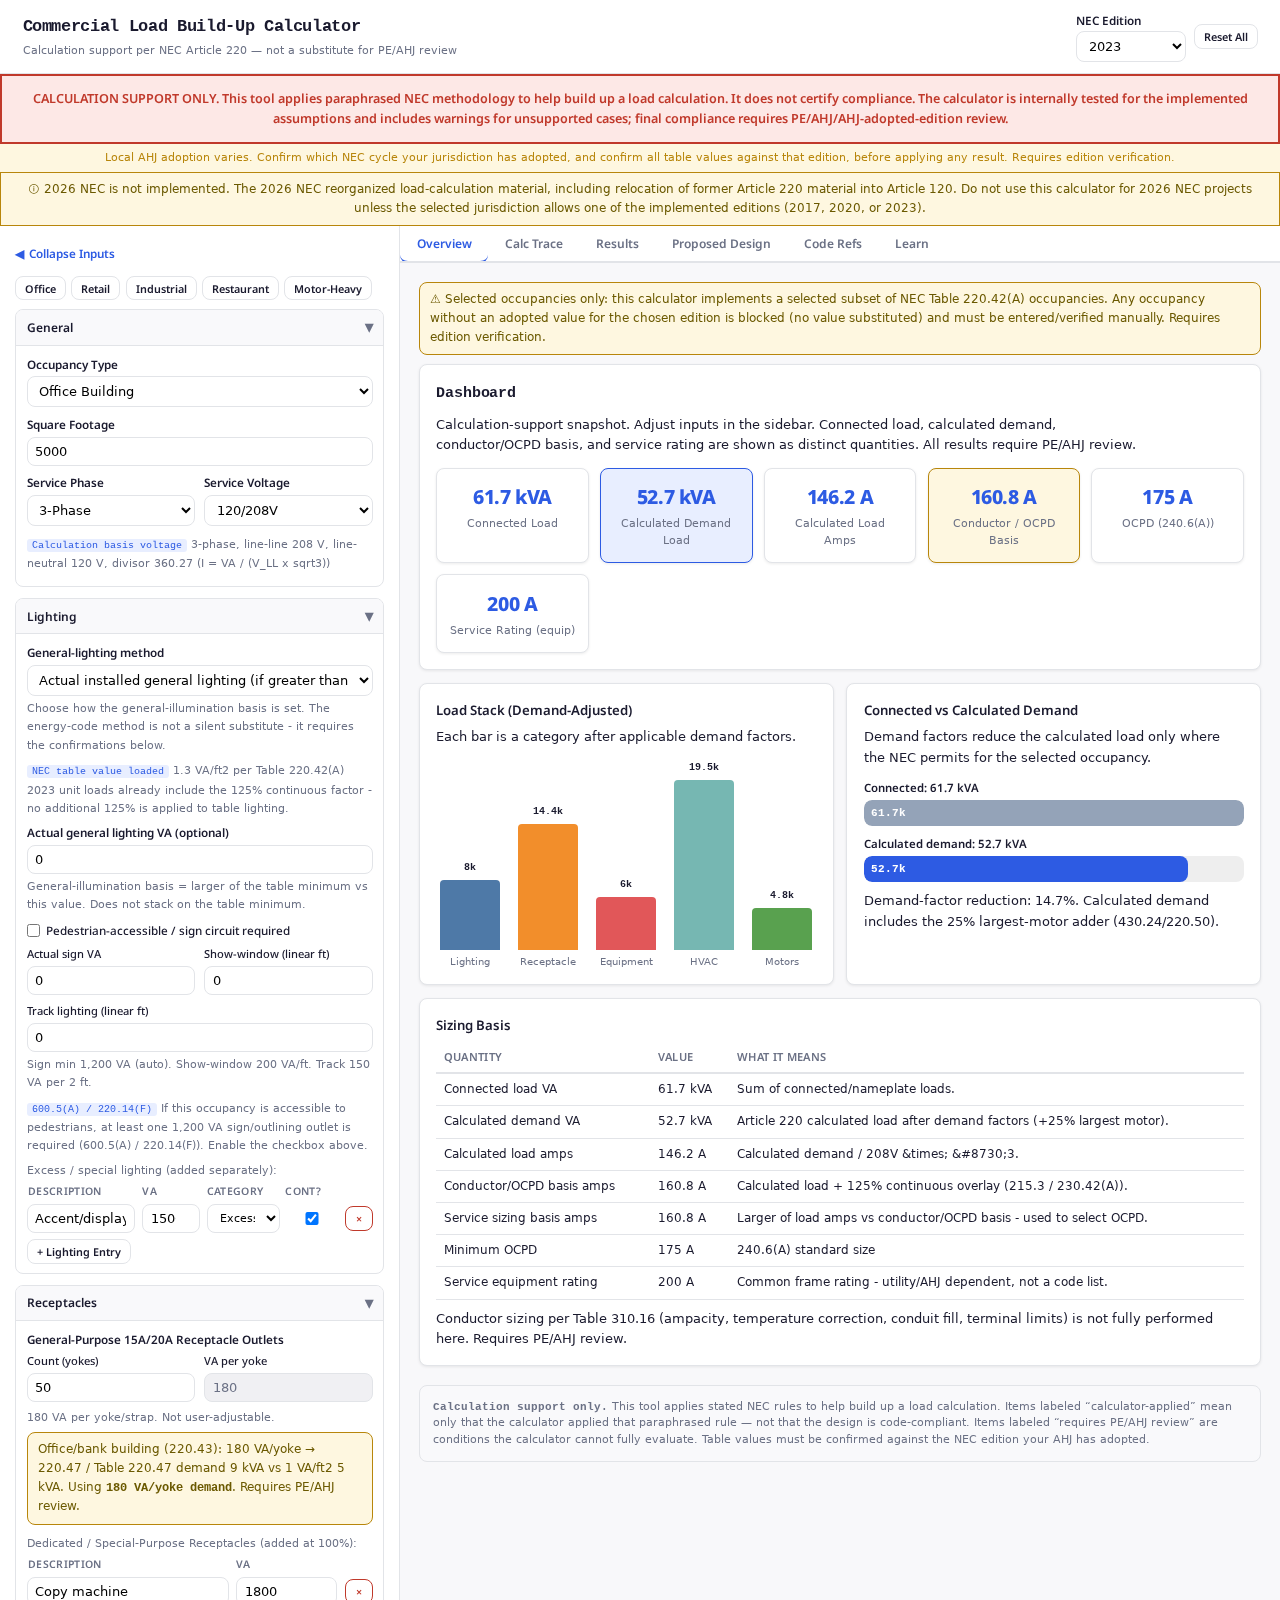Click the "NEC table value loaded" tag

tap(98, 771)
